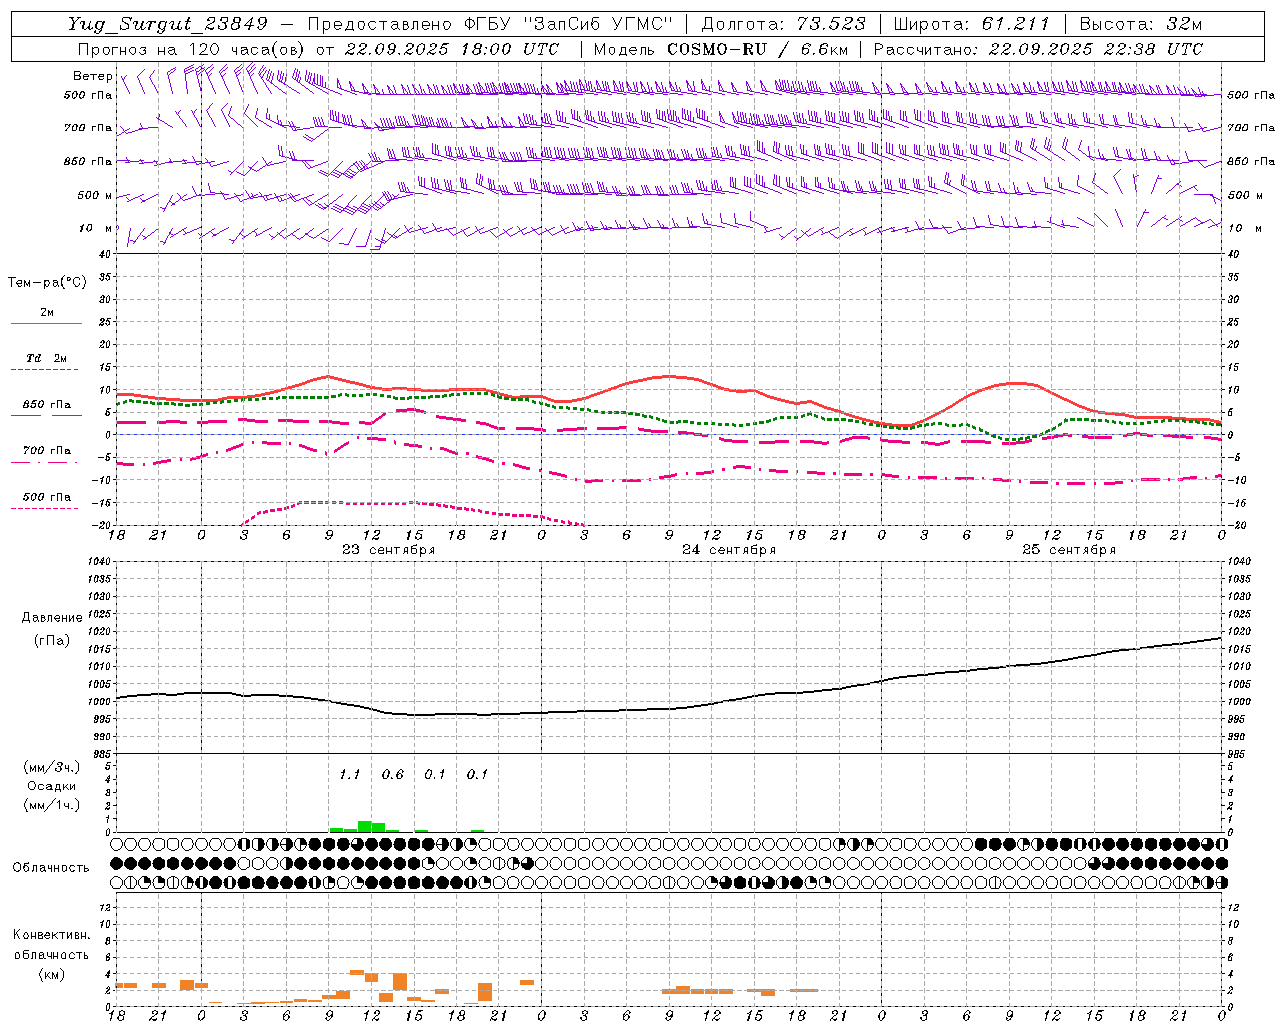The height and width of the screenshot is (1024, 1280).
Task: Click the 700 гПа temperature legend entry
Action: pyautogui.click(x=46, y=451)
